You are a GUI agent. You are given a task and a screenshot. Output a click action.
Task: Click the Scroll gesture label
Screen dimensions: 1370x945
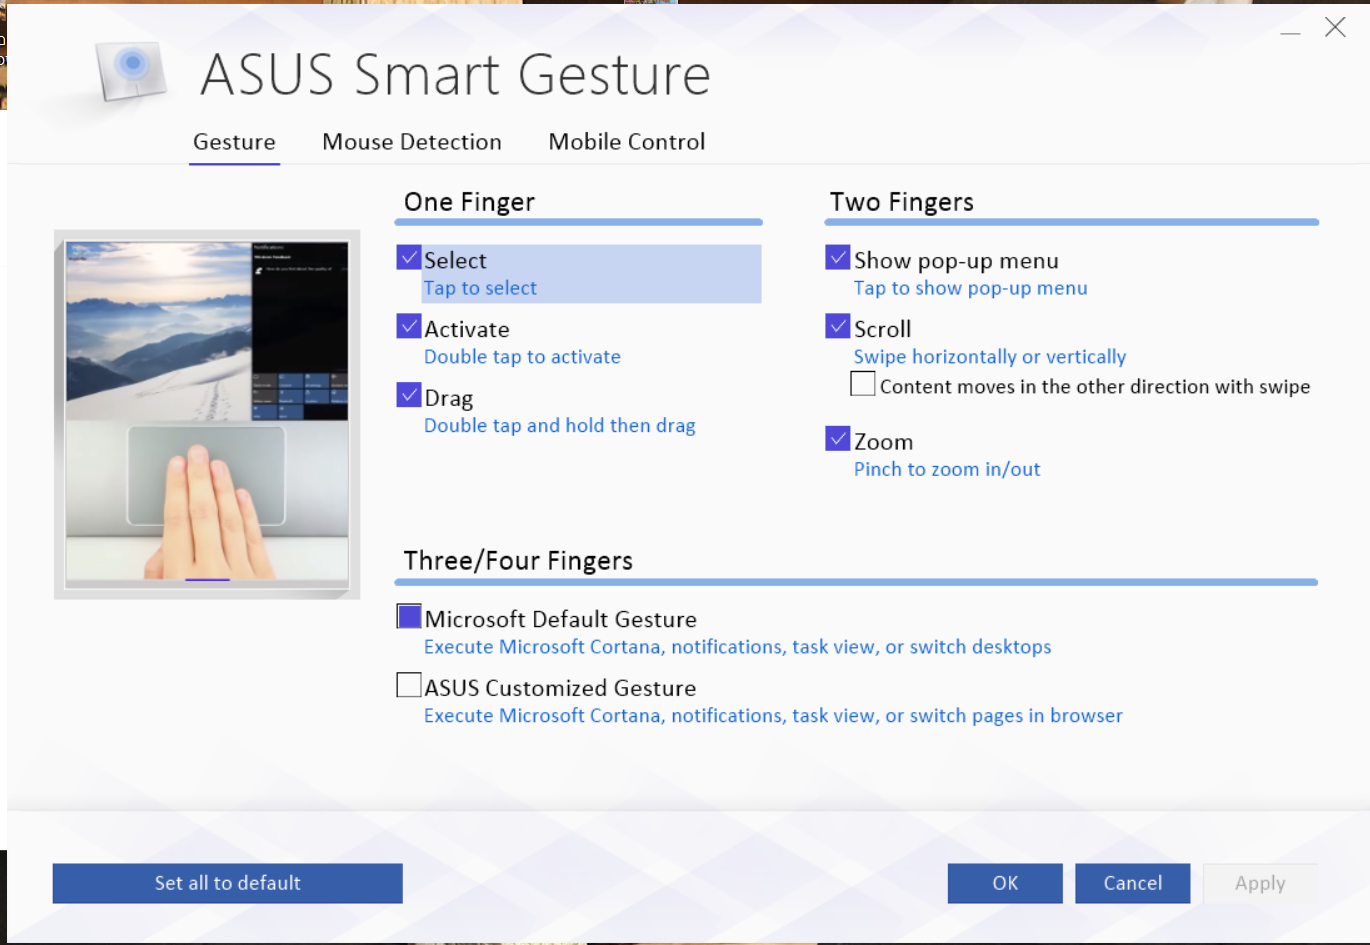[x=882, y=329]
